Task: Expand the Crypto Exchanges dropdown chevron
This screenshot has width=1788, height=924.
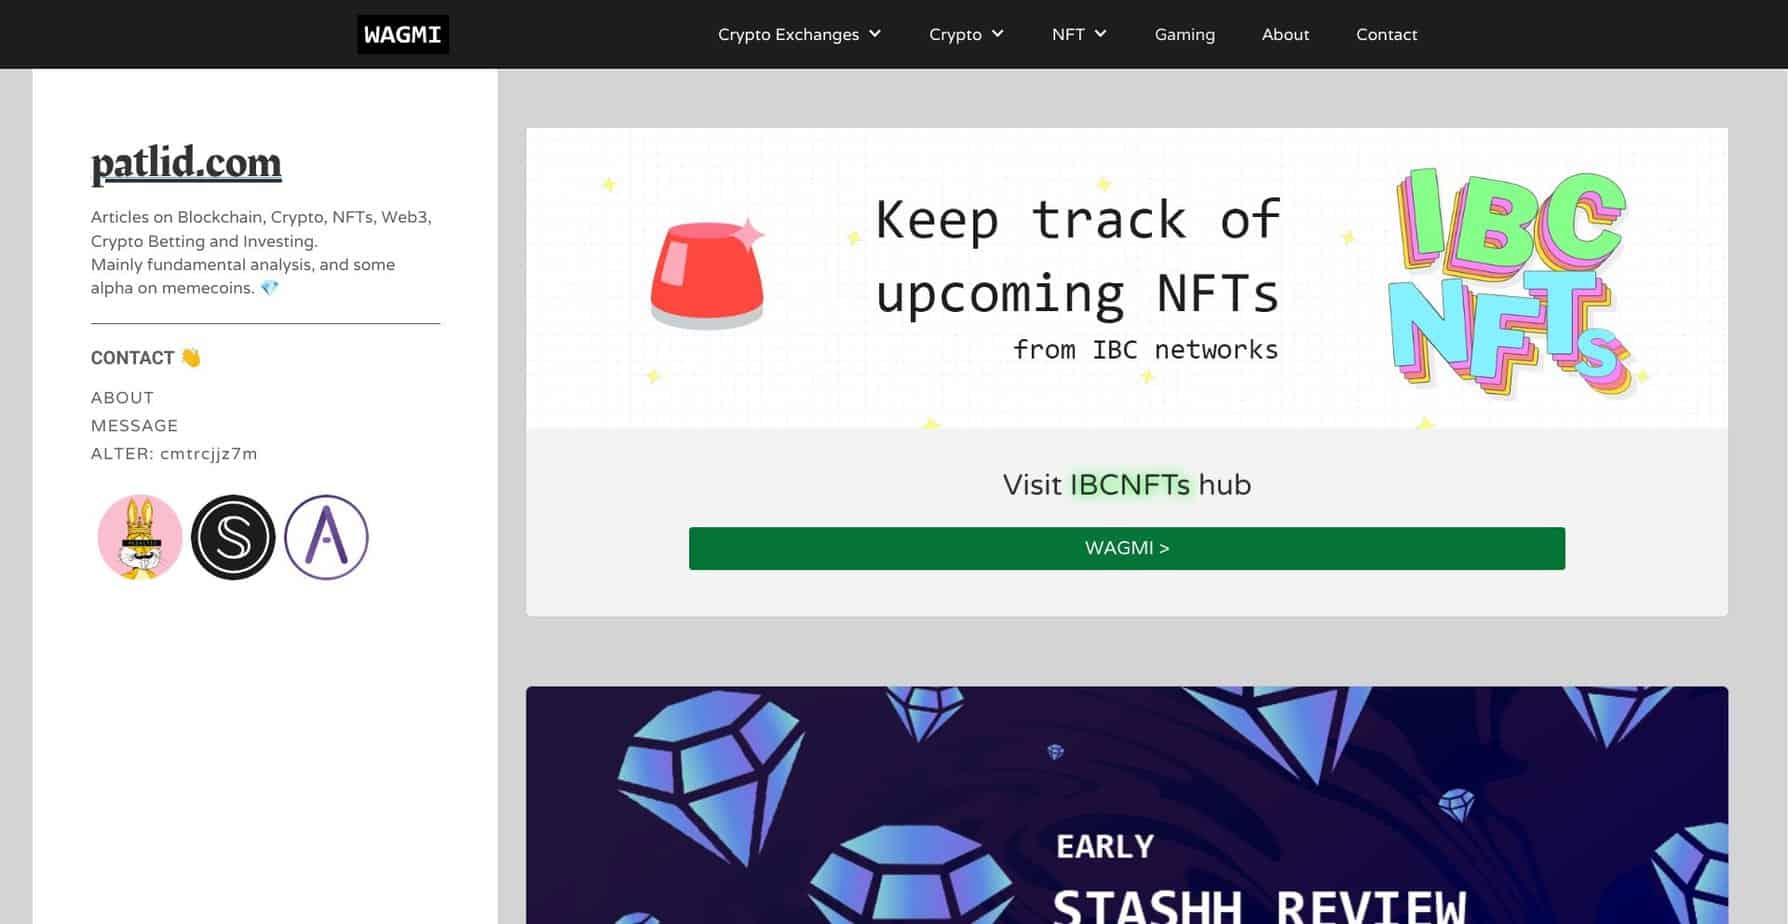Action: pyautogui.click(x=875, y=34)
